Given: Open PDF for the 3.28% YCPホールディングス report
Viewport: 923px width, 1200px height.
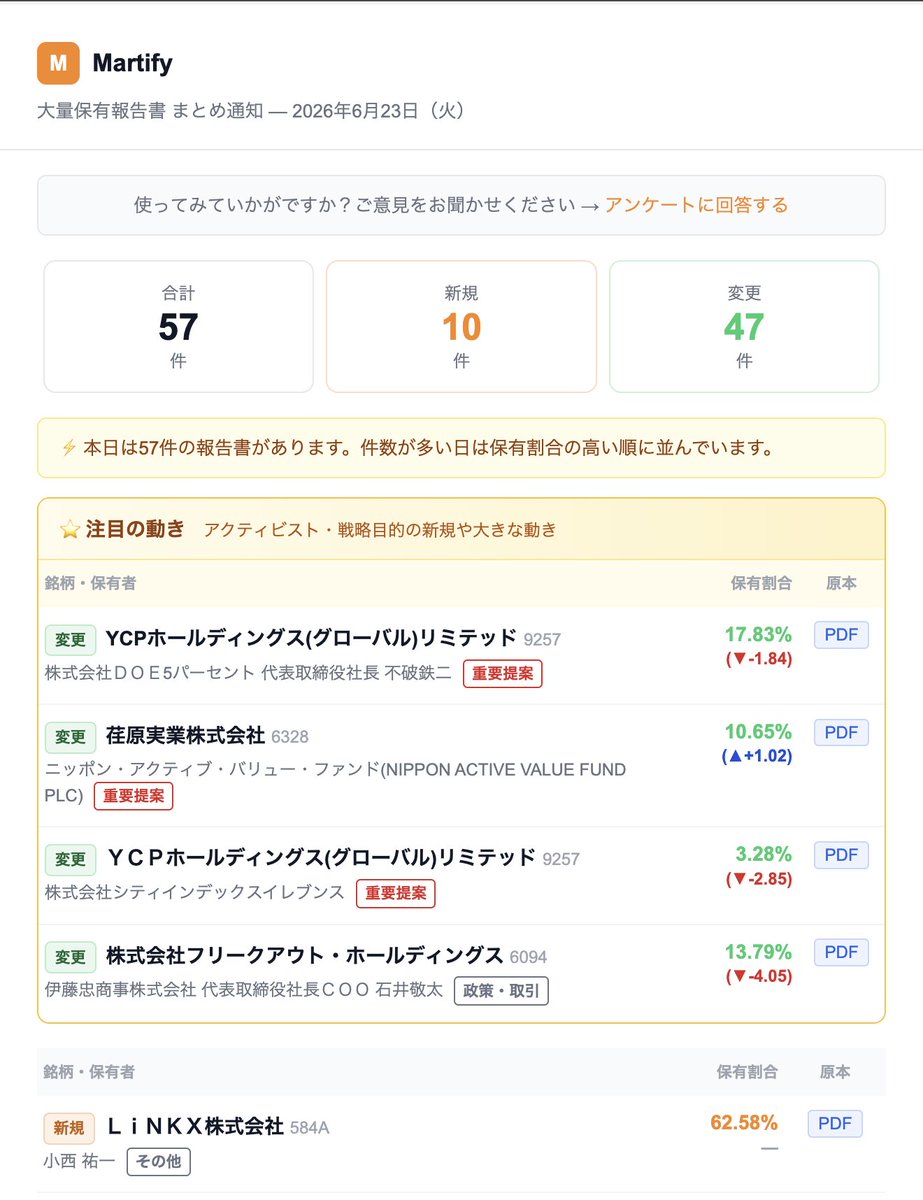Looking at the screenshot, I should [x=841, y=855].
